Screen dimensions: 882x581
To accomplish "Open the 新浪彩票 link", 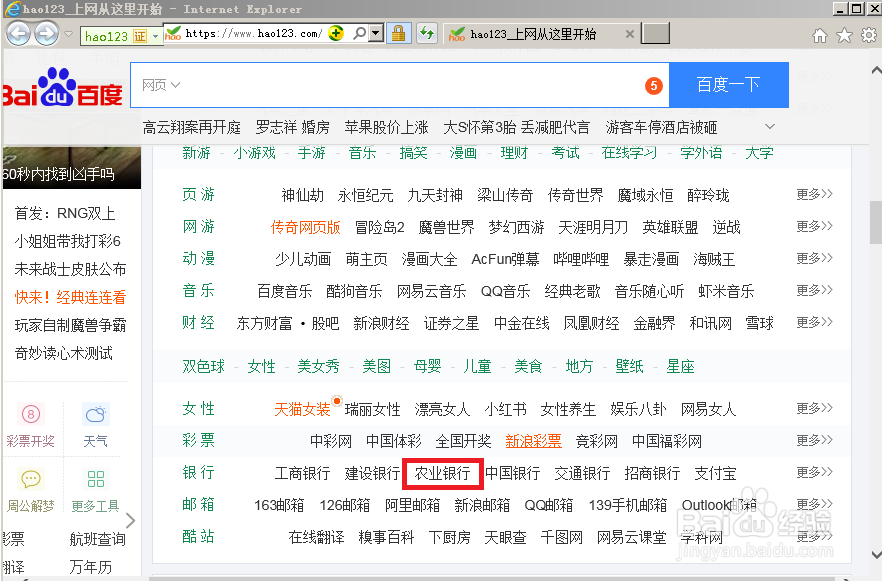I will (533, 442).
